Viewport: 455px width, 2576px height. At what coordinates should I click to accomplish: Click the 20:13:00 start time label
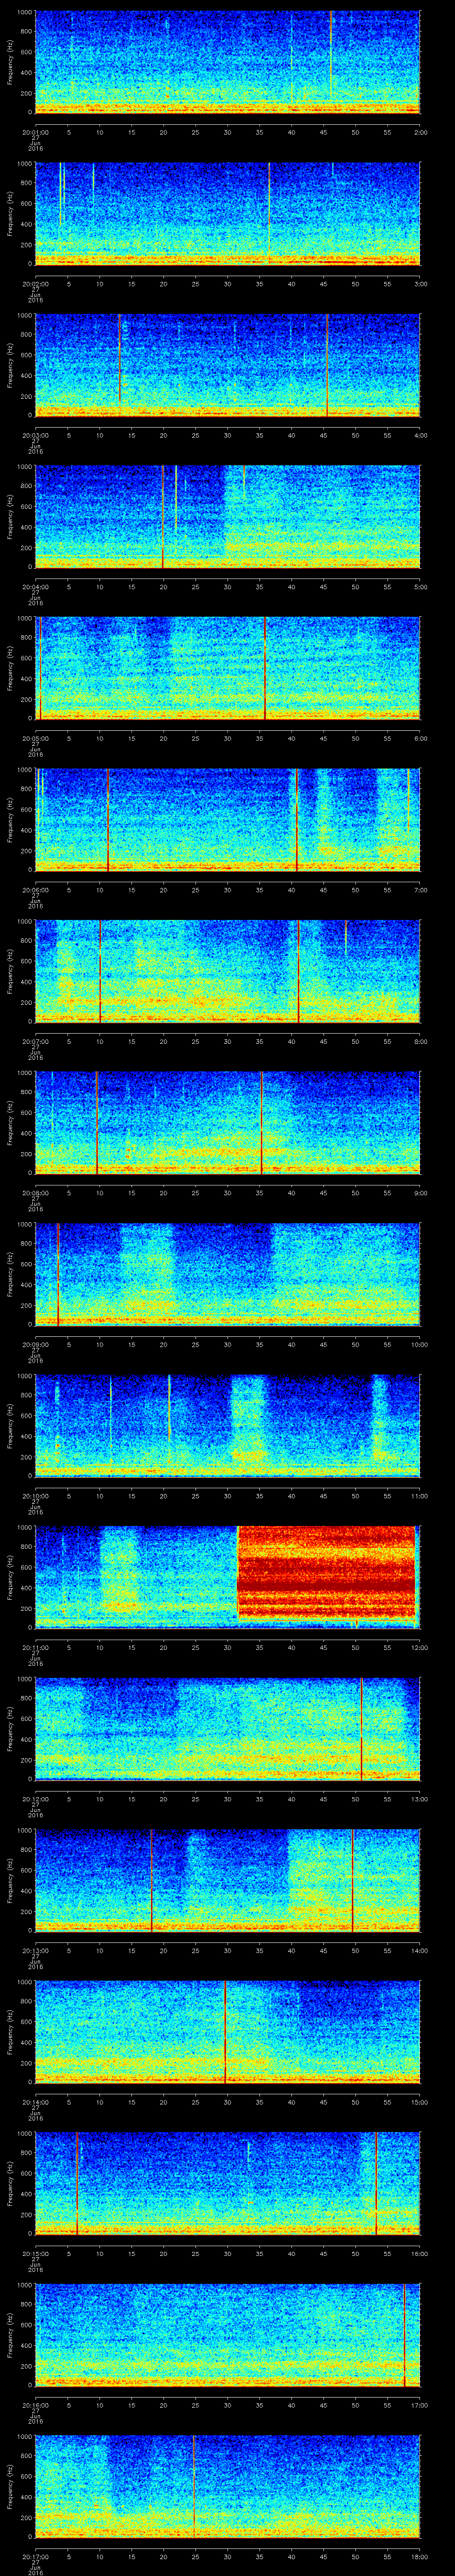pyautogui.click(x=35, y=1950)
